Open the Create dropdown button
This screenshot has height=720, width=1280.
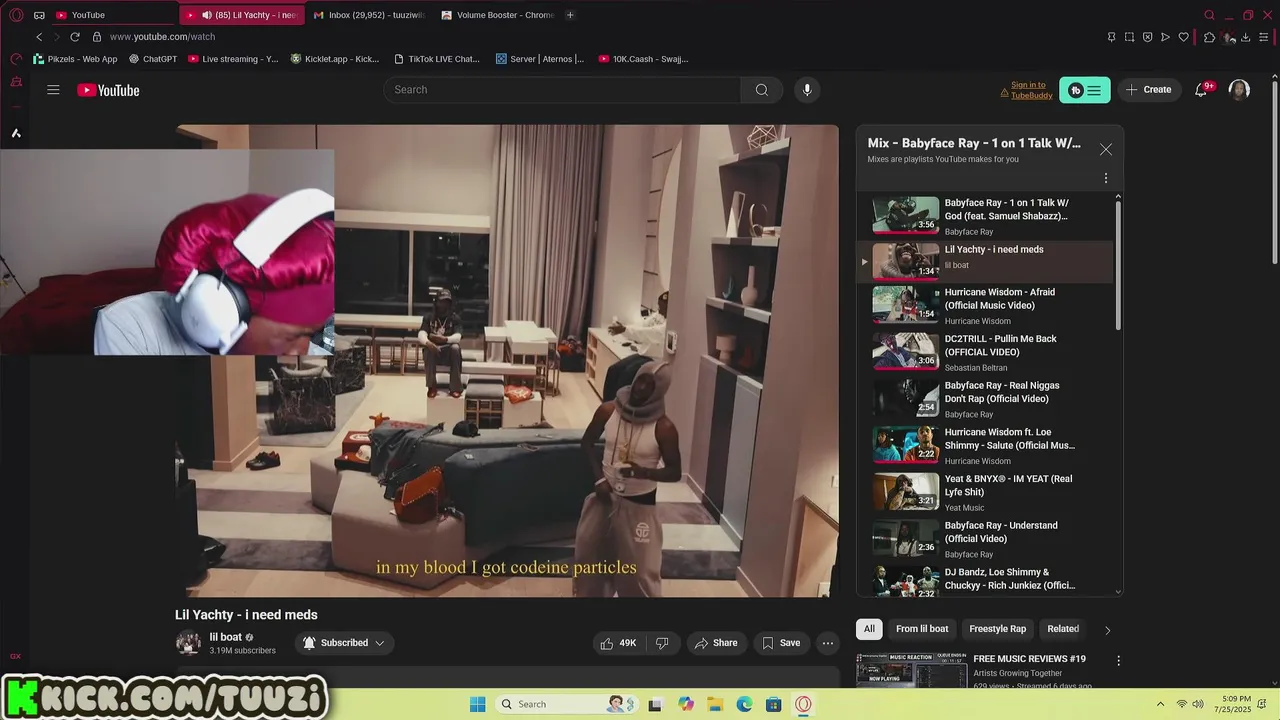tap(1149, 90)
